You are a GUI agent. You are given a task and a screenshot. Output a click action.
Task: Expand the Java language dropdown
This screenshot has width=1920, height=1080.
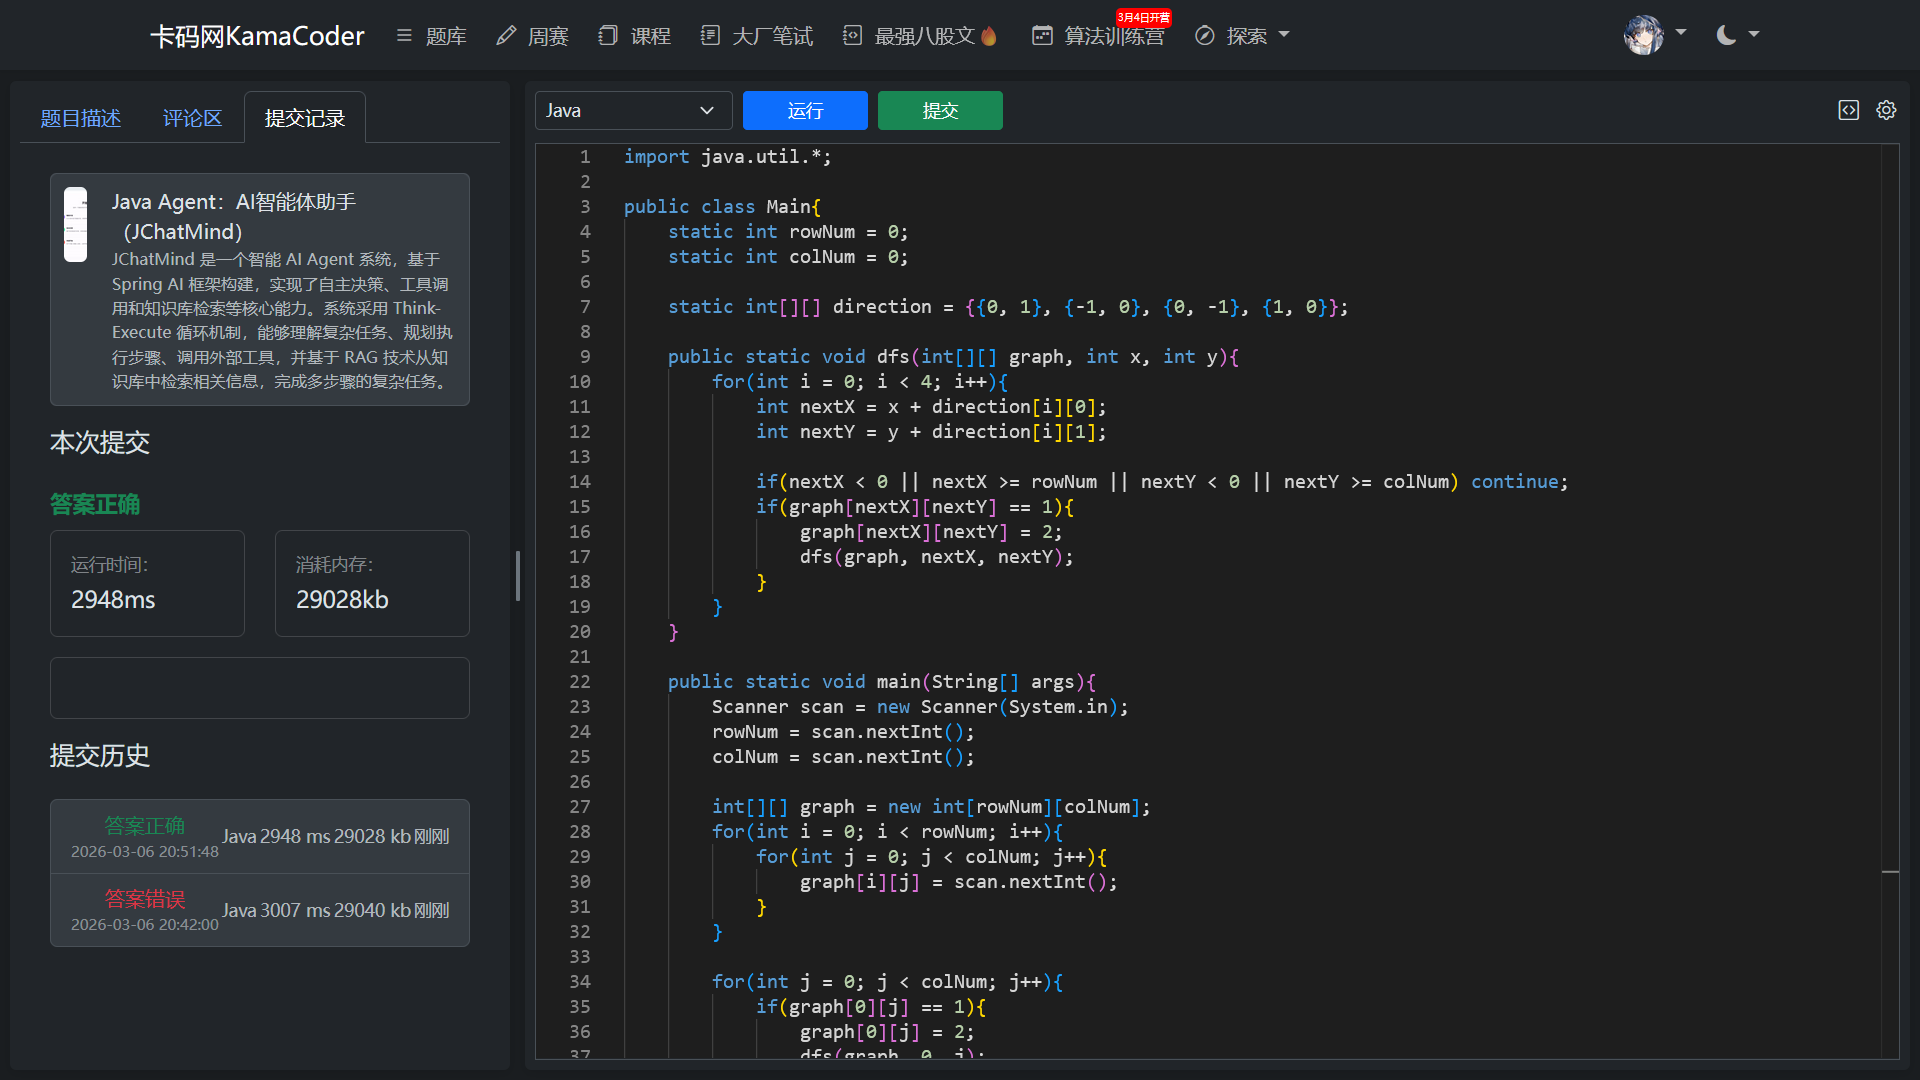point(633,110)
